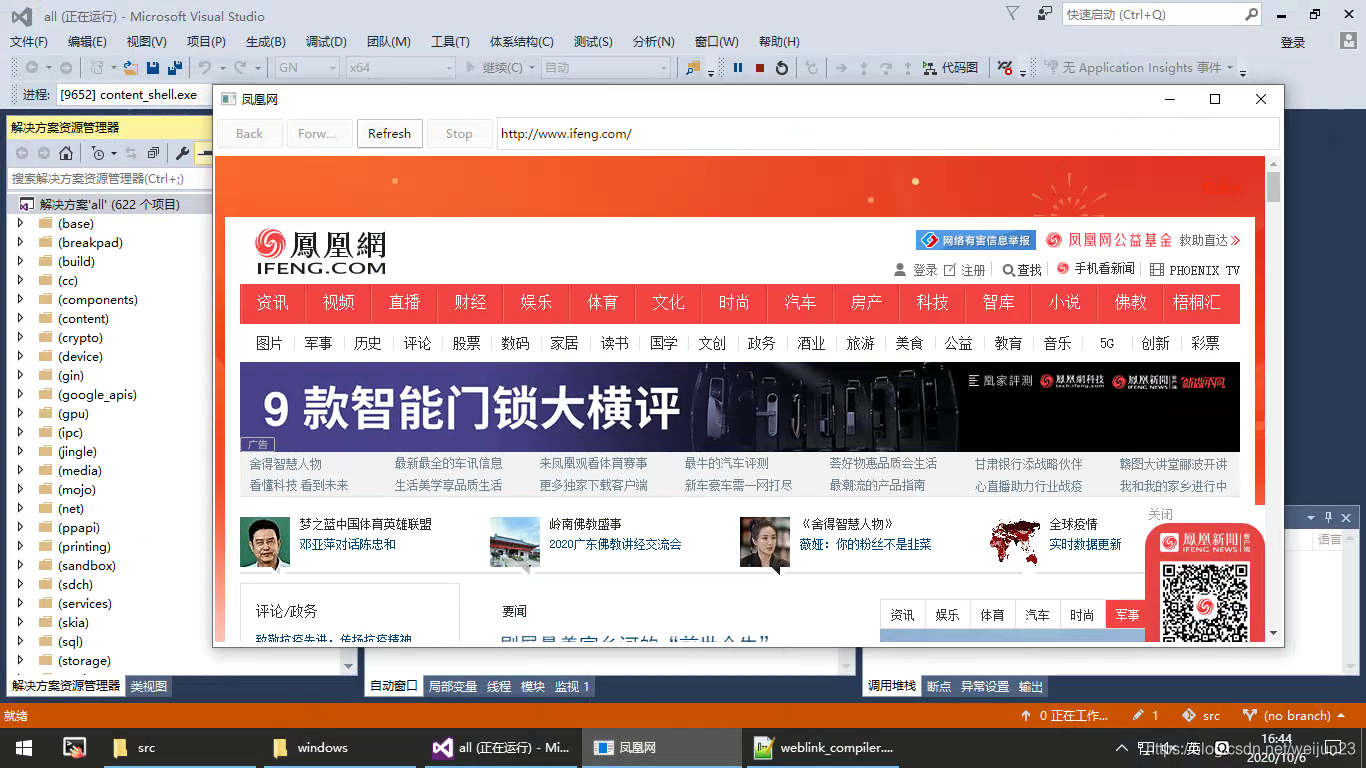Image resolution: width=1366 pixels, height=768 pixels.
Task: Select the (mojo) folder row
Action: pyautogui.click(x=77, y=490)
